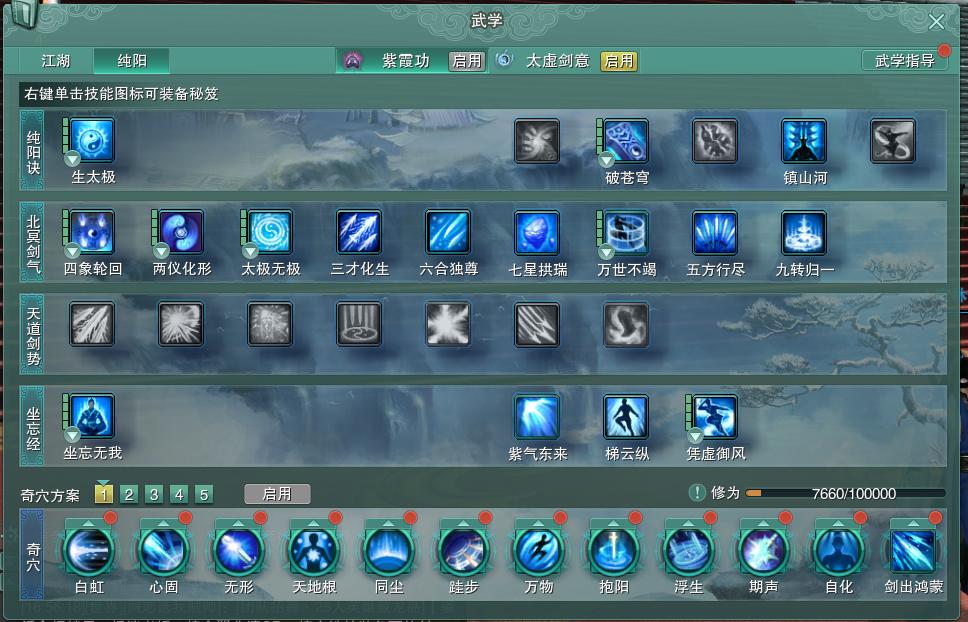Select the 跬步 talent icon
Screen dimensions: 968x622
(464, 550)
